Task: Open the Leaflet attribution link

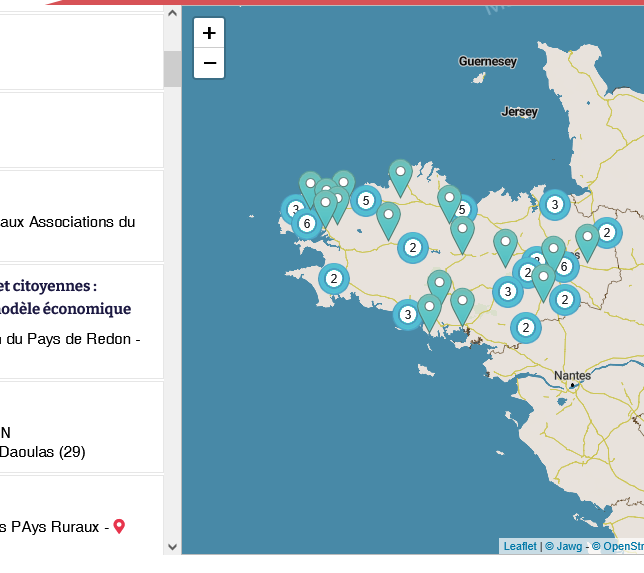Action: tap(520, 546)
